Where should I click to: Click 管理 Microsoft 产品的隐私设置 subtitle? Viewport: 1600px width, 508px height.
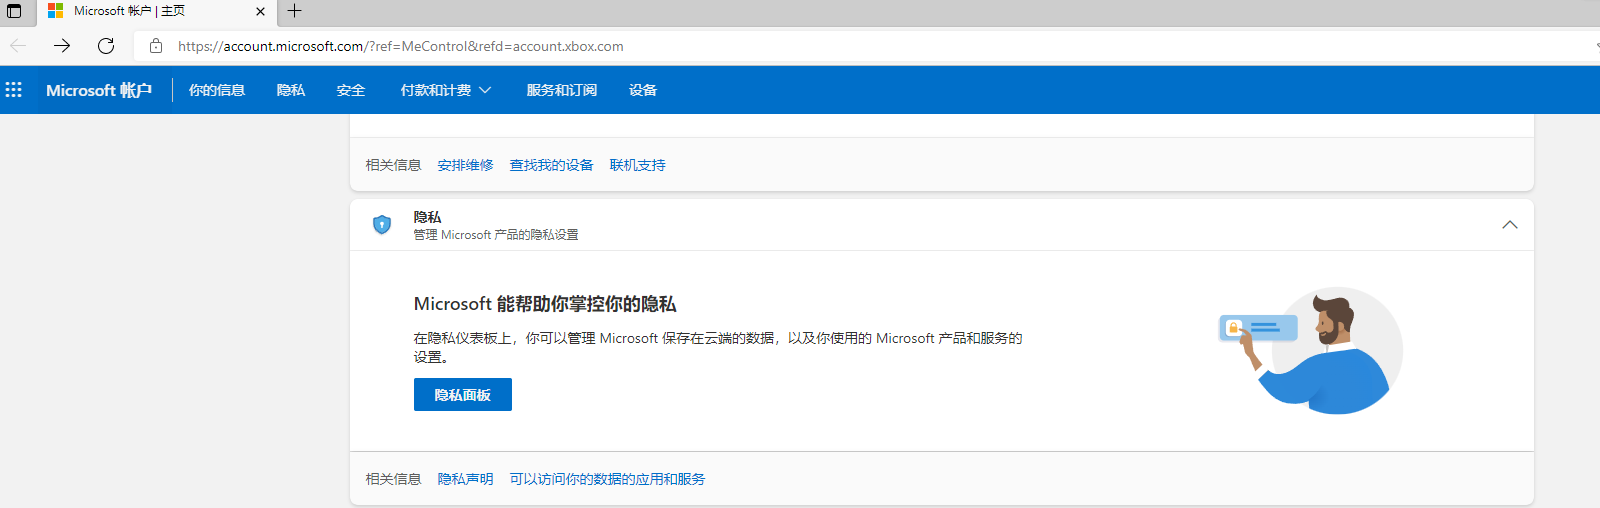pyautogui.click(x=496, y=235)
